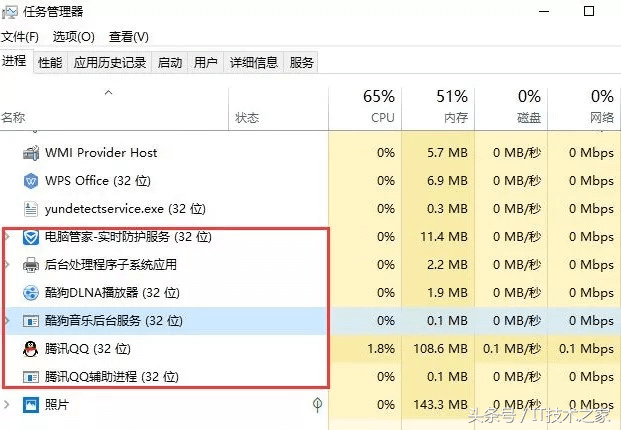The image size is (621, 430).
Task: Open the 选项(O) menu
Action: tap(73, 36)
